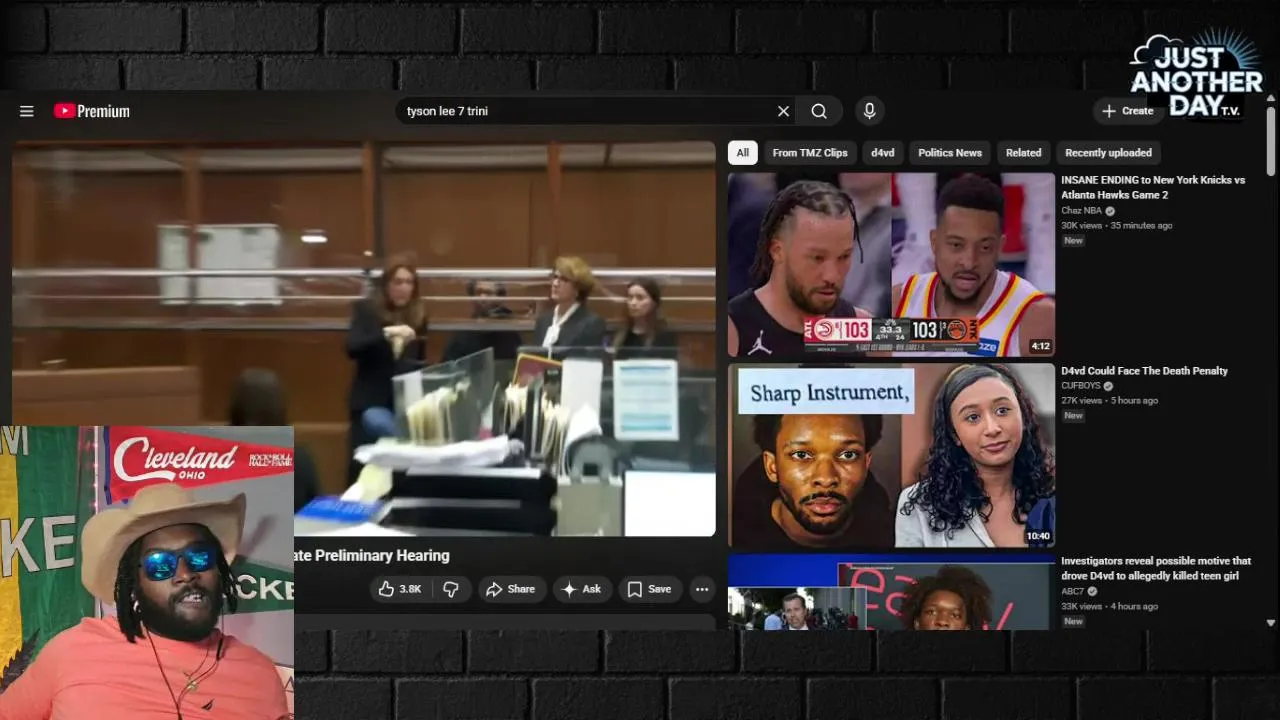Select the Related filter chip
Screen dimensions: 1280x720
1023,153
